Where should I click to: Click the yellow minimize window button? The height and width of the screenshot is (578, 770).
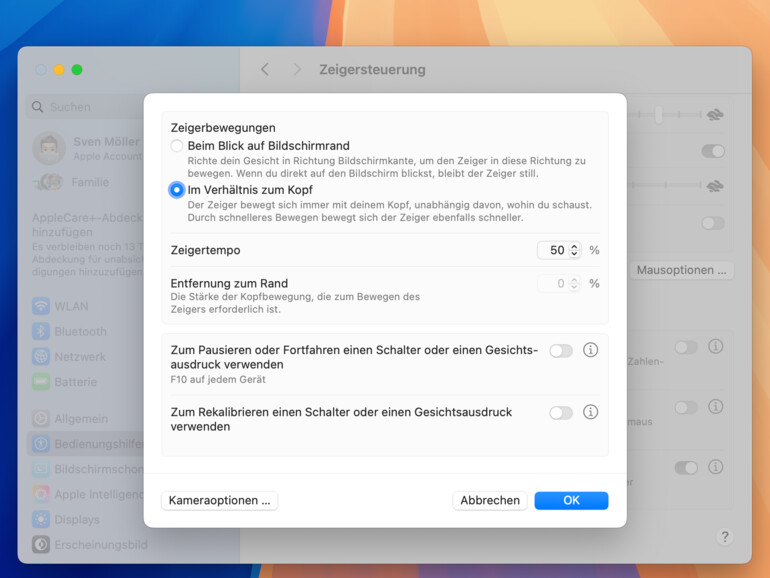59,70
